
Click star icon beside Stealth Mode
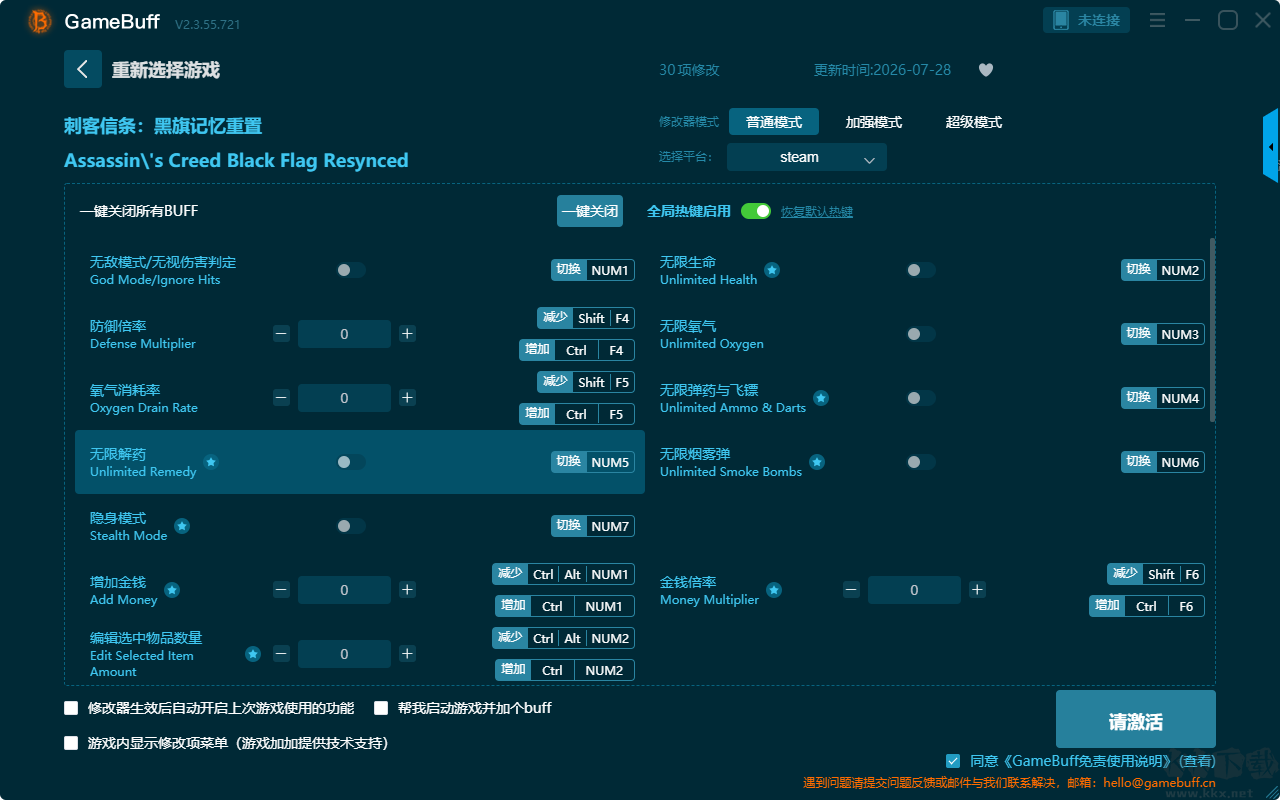click(182, 526)
